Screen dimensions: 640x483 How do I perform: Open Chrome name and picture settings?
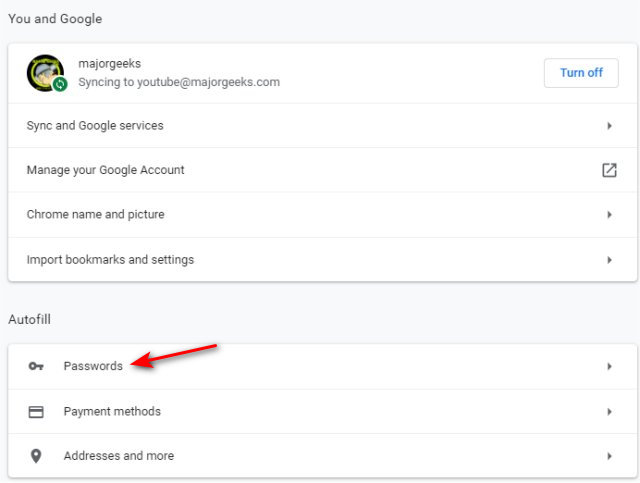pos(322,215)
